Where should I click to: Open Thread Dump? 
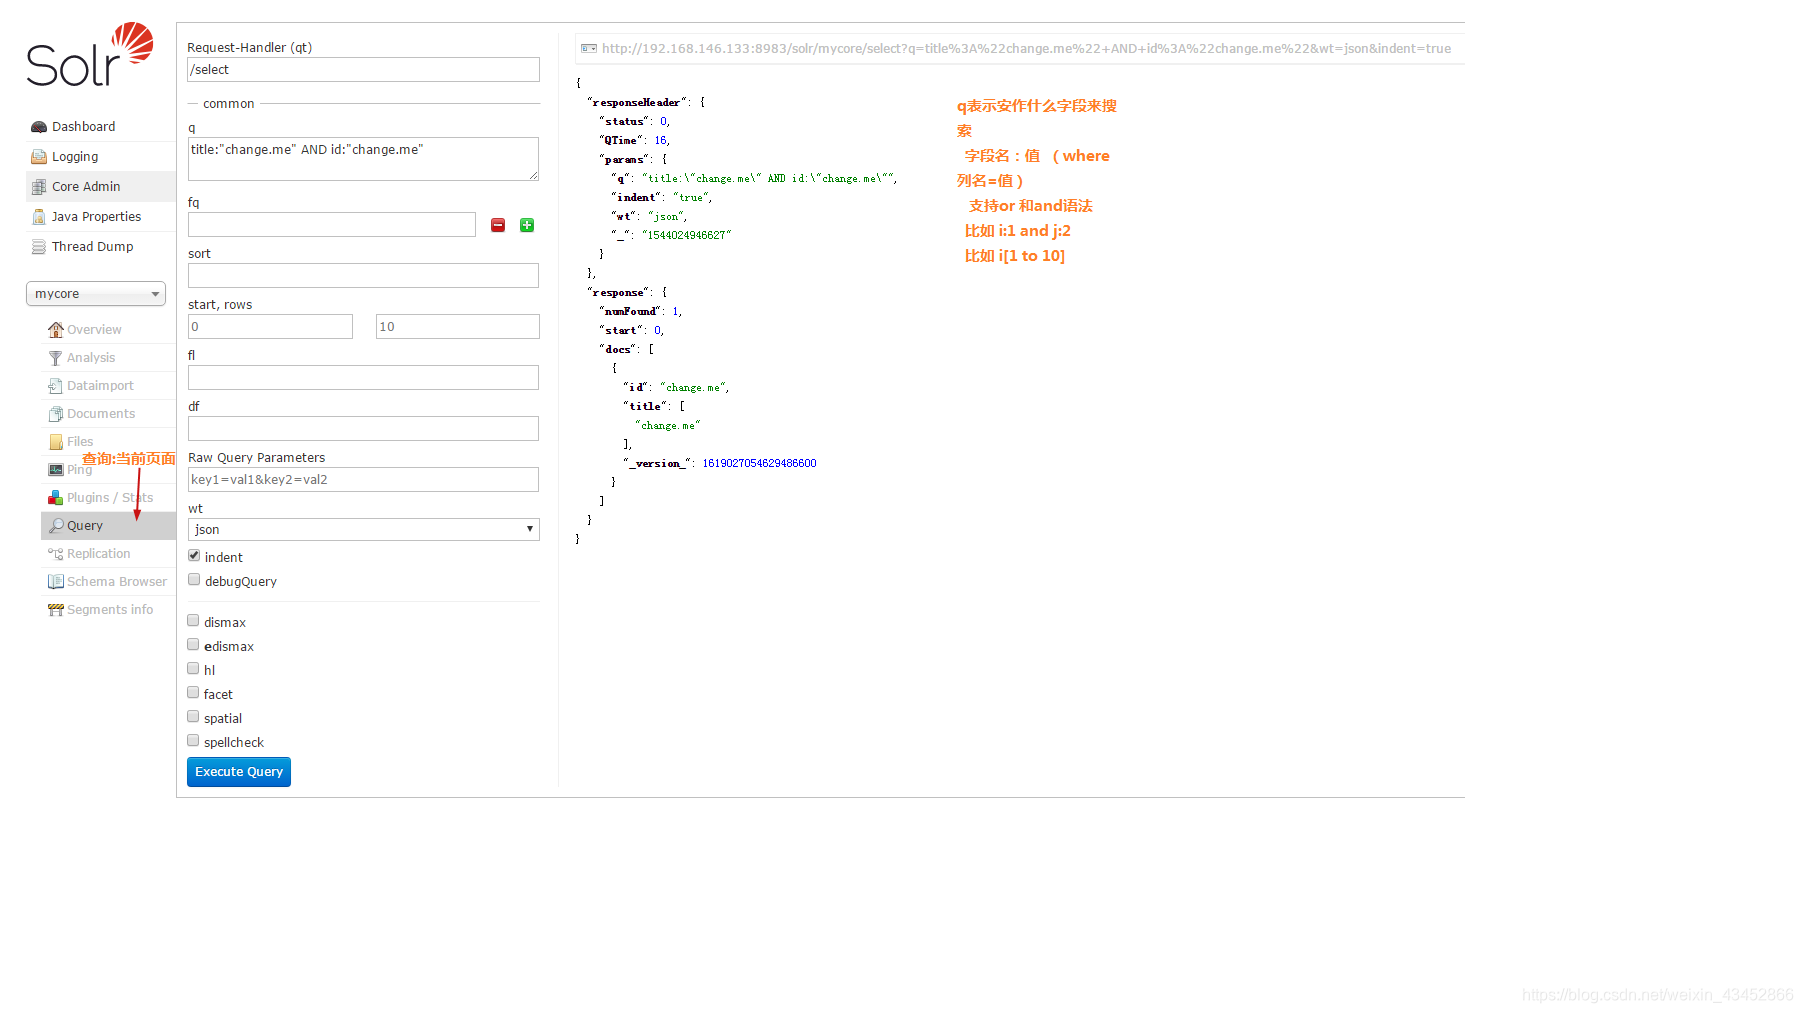tap(92, 247)
